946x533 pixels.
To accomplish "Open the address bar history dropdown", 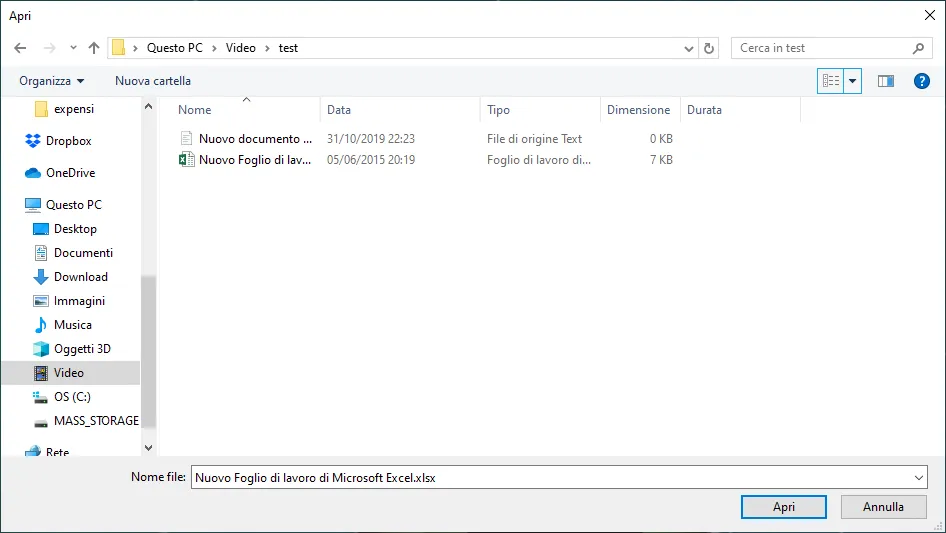I will click(x=689, y=48).
